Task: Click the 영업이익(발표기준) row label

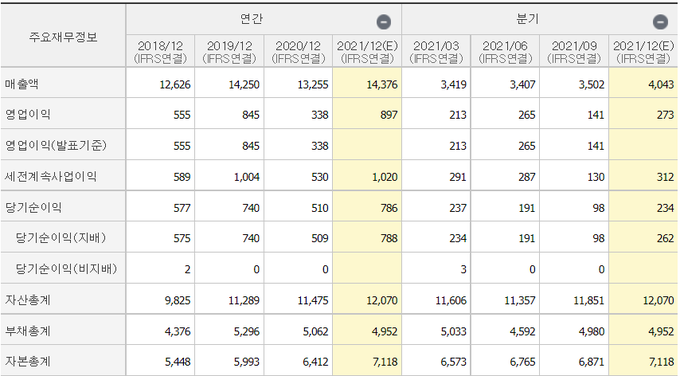Action: click(x=56, y=145)
